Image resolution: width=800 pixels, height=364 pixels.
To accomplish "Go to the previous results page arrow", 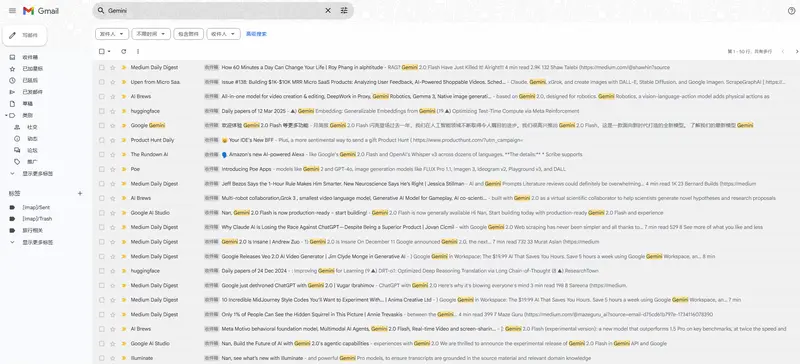I will [783, 52].
